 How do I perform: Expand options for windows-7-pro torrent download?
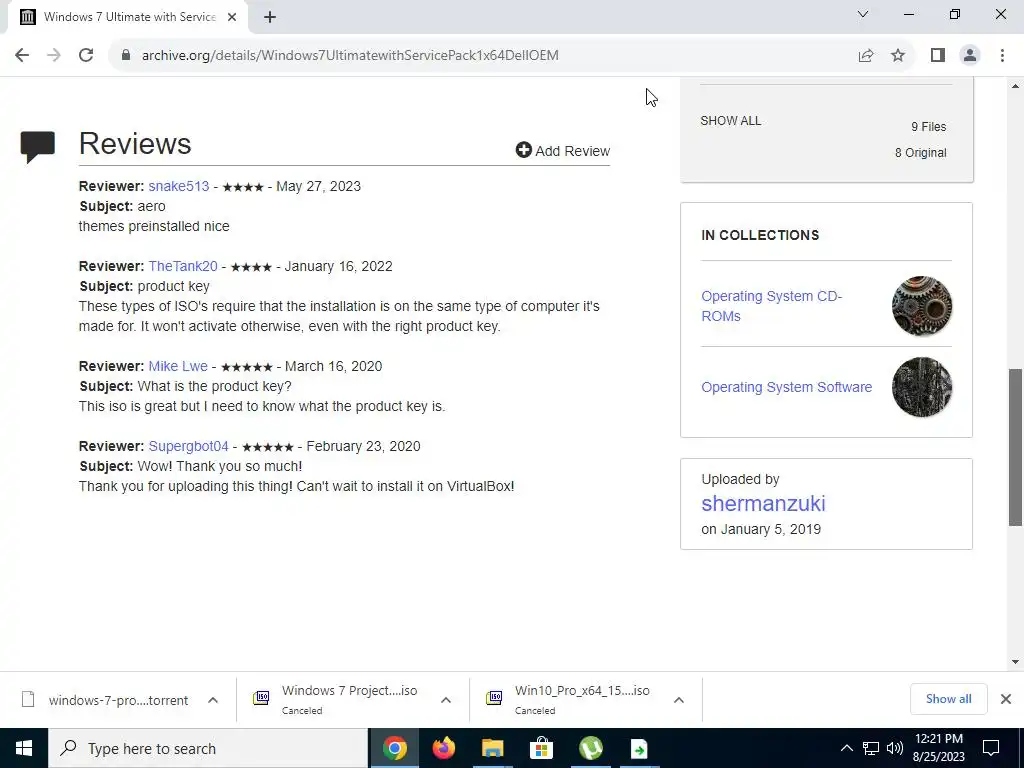coord(213,700)
